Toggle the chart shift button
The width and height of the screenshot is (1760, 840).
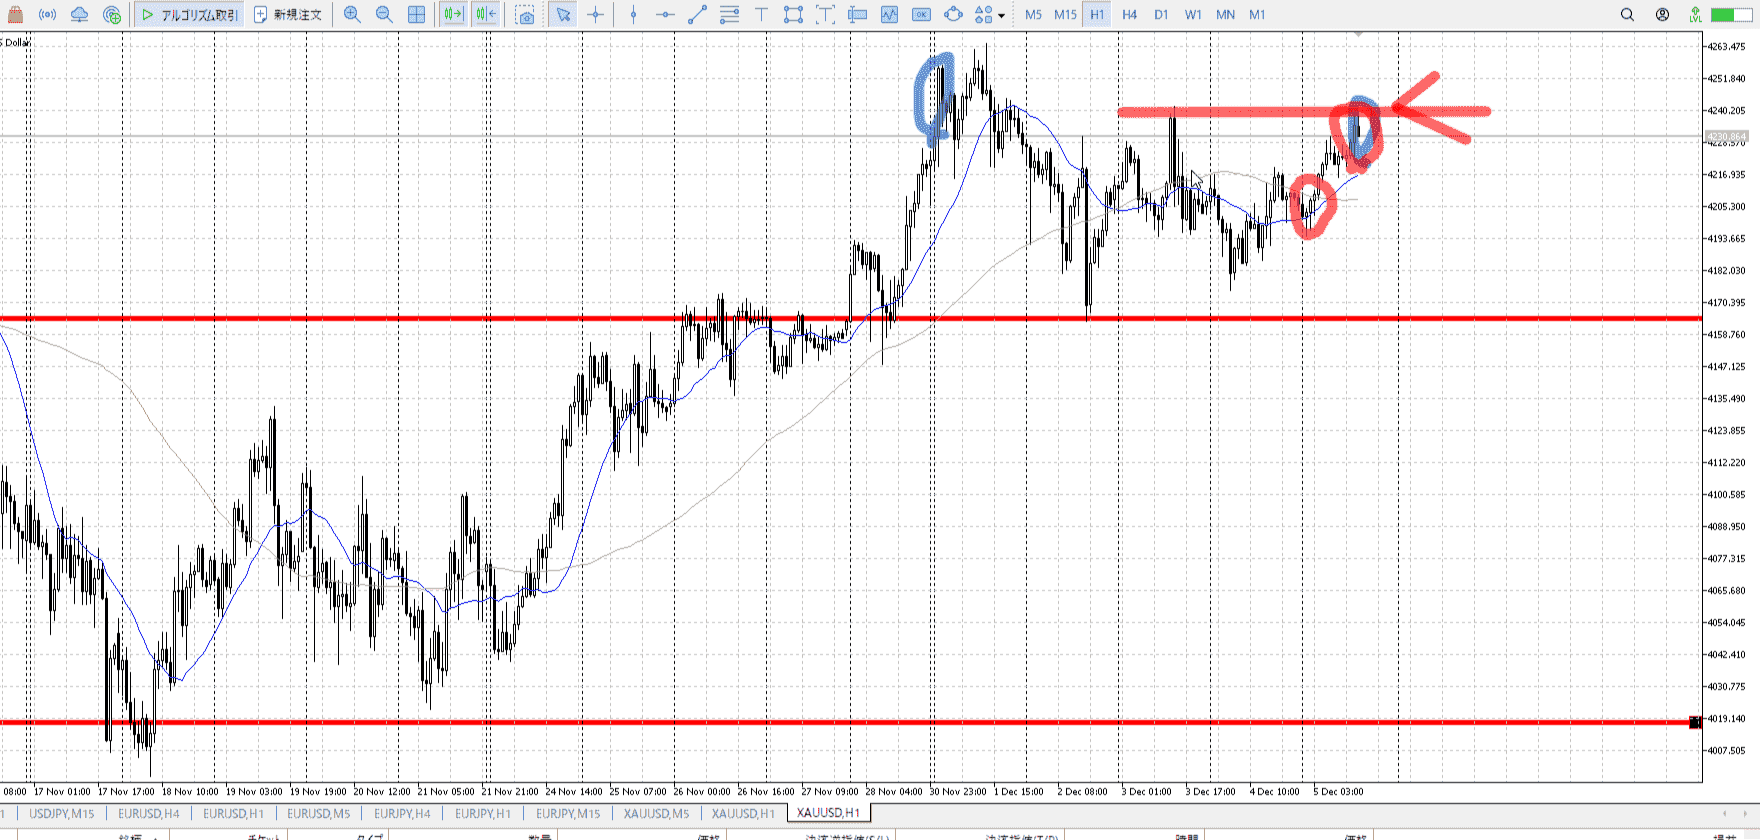pyautogui.click(x=486, y=15)
